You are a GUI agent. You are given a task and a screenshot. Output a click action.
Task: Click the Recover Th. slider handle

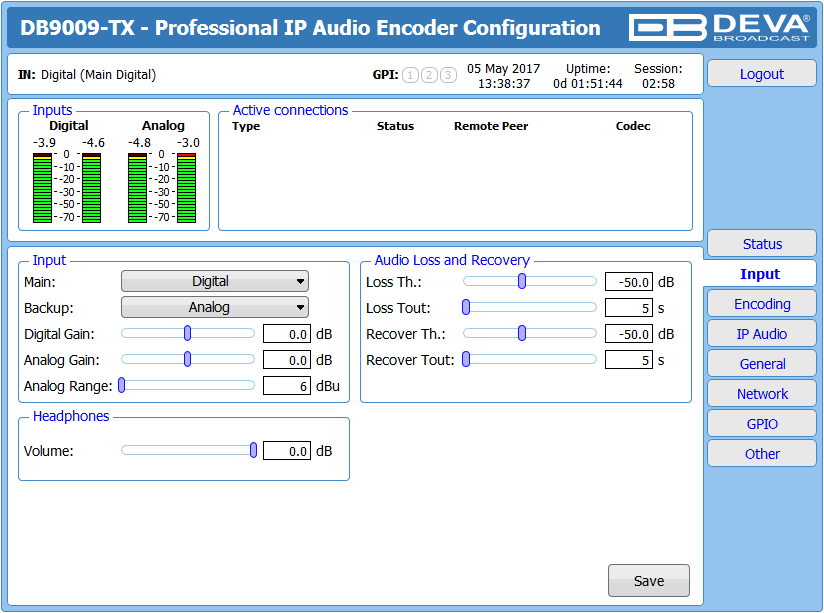coord(522,333)
